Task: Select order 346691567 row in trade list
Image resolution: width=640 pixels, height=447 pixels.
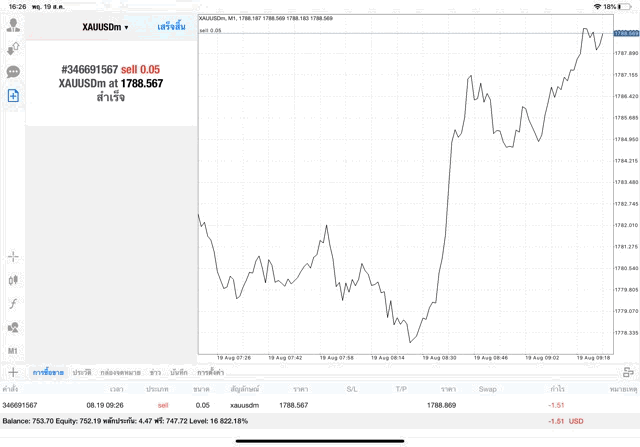Action: coord(300,405)
